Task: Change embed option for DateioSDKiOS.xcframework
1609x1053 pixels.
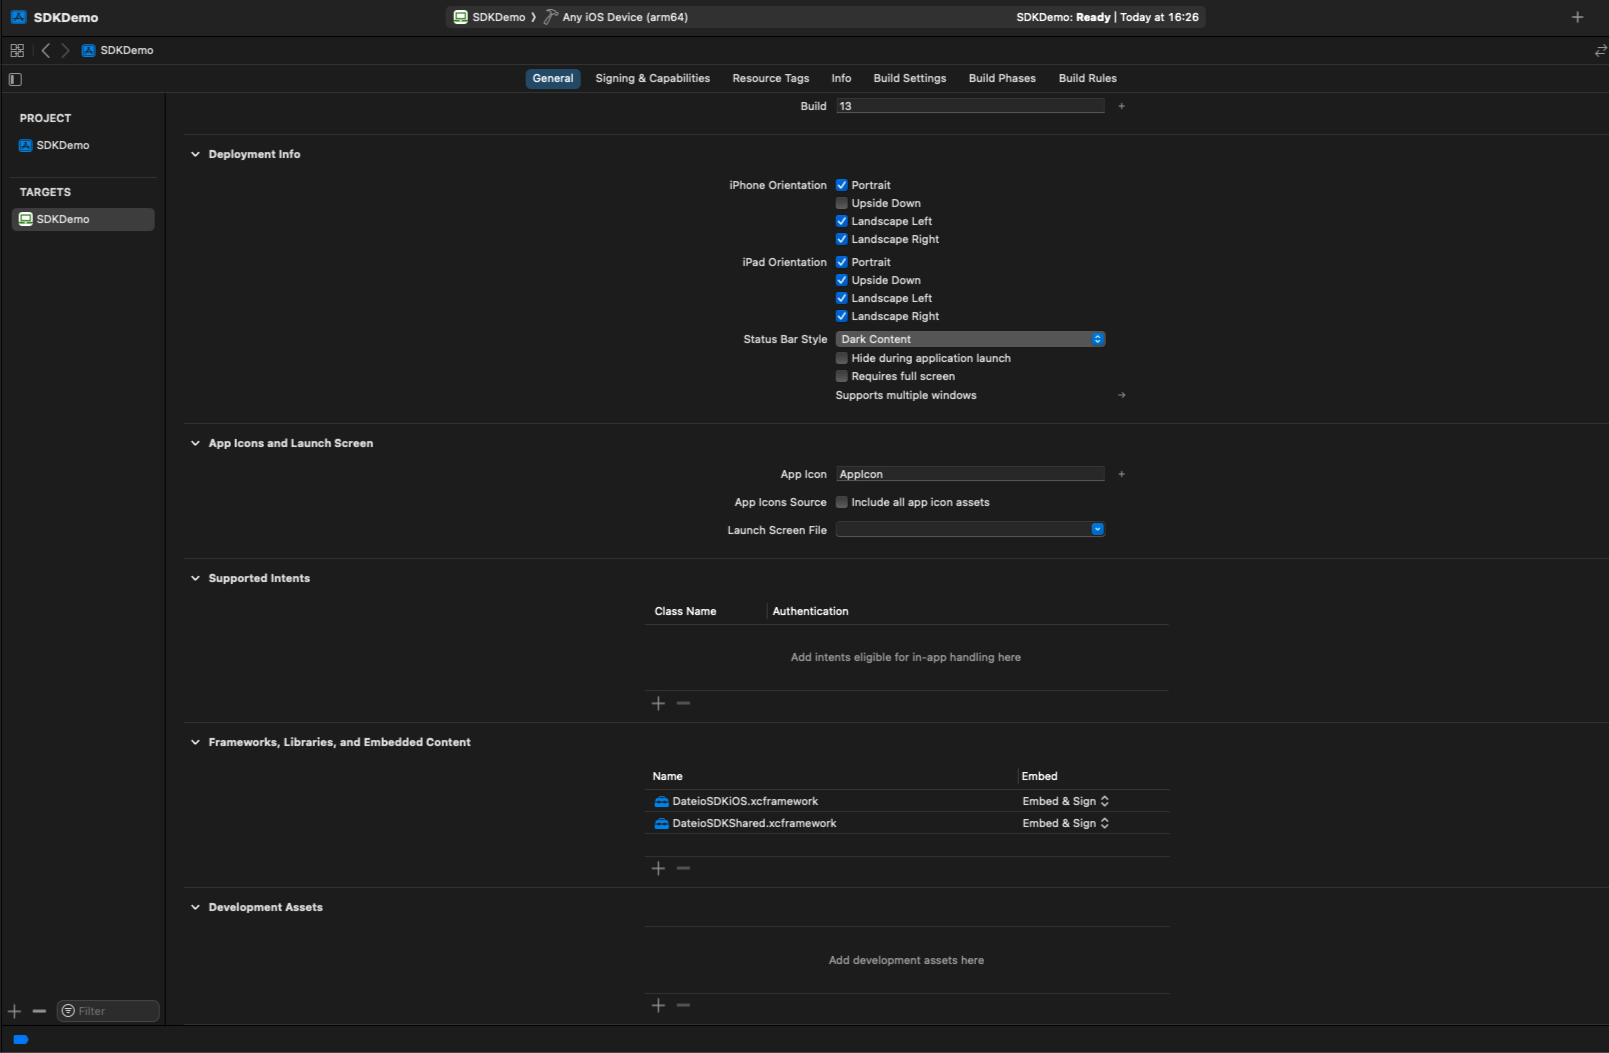Action: (x=1065, y=801)
